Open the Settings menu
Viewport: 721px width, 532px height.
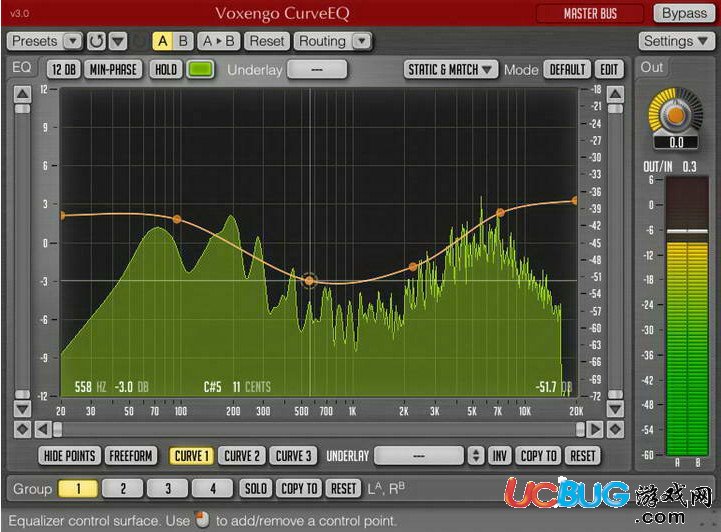coord(675,41)
